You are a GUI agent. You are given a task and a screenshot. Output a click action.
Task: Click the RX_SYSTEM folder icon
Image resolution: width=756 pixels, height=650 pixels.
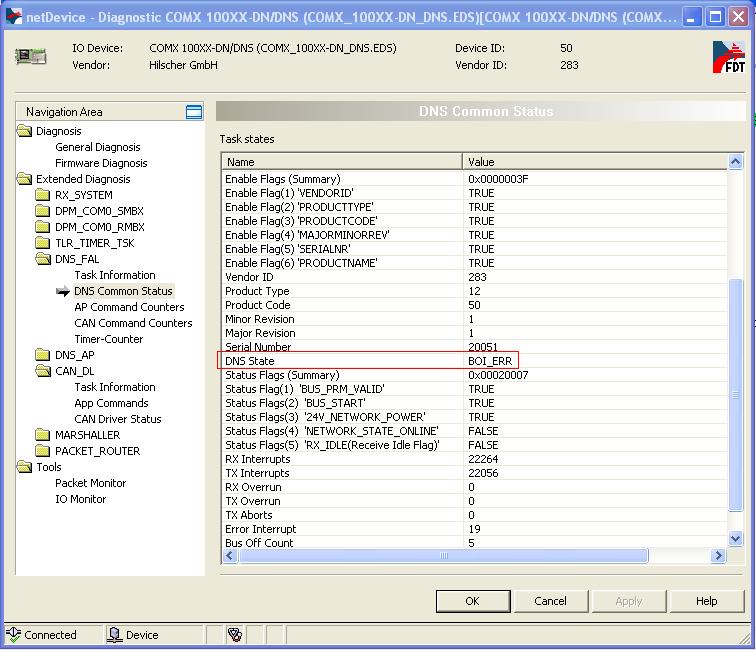43,195
